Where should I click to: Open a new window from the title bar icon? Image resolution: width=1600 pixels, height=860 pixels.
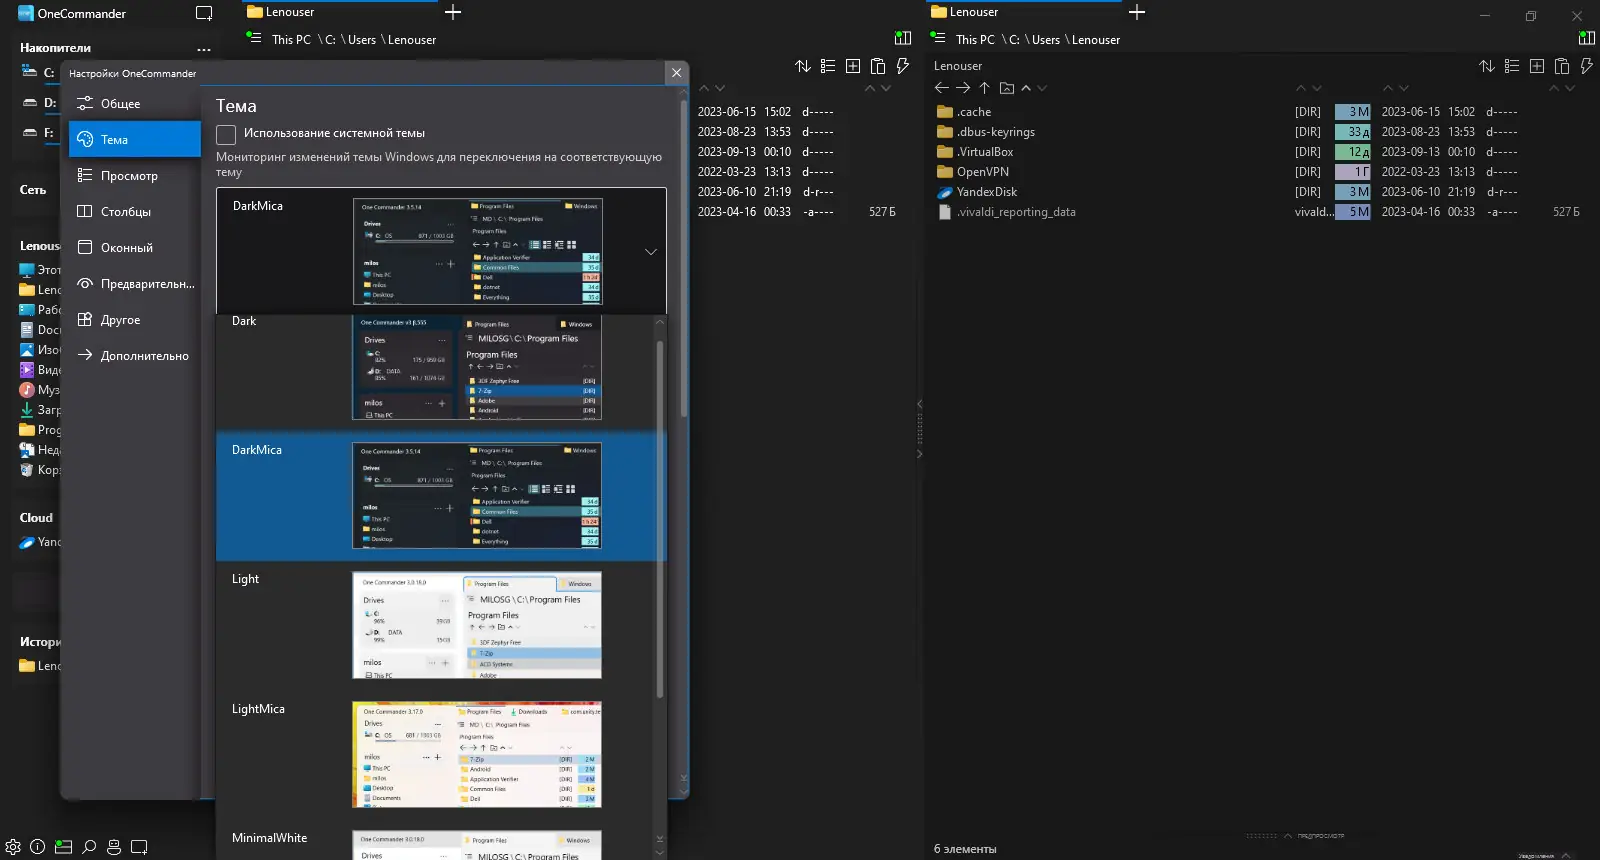tap(204, 14)
